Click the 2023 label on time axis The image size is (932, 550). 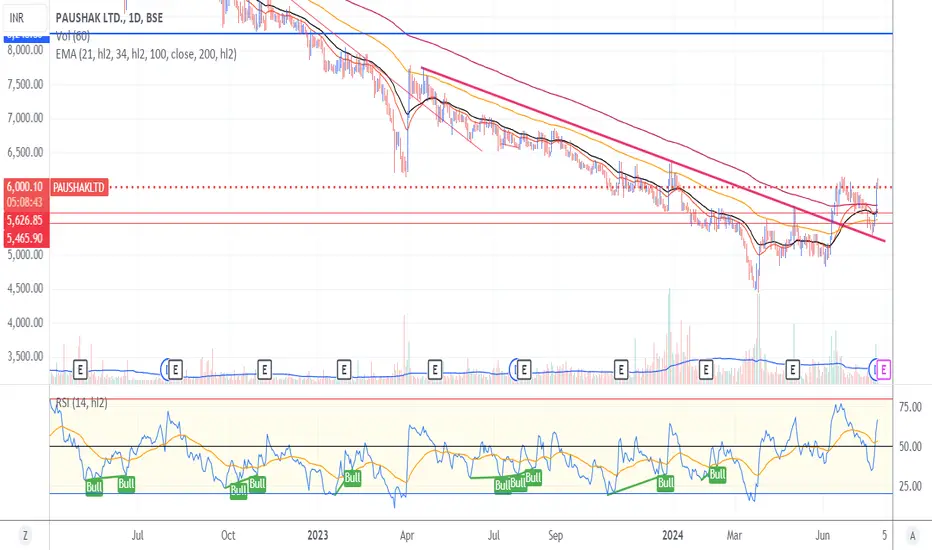pyautogui.click(x=317, y=535)
